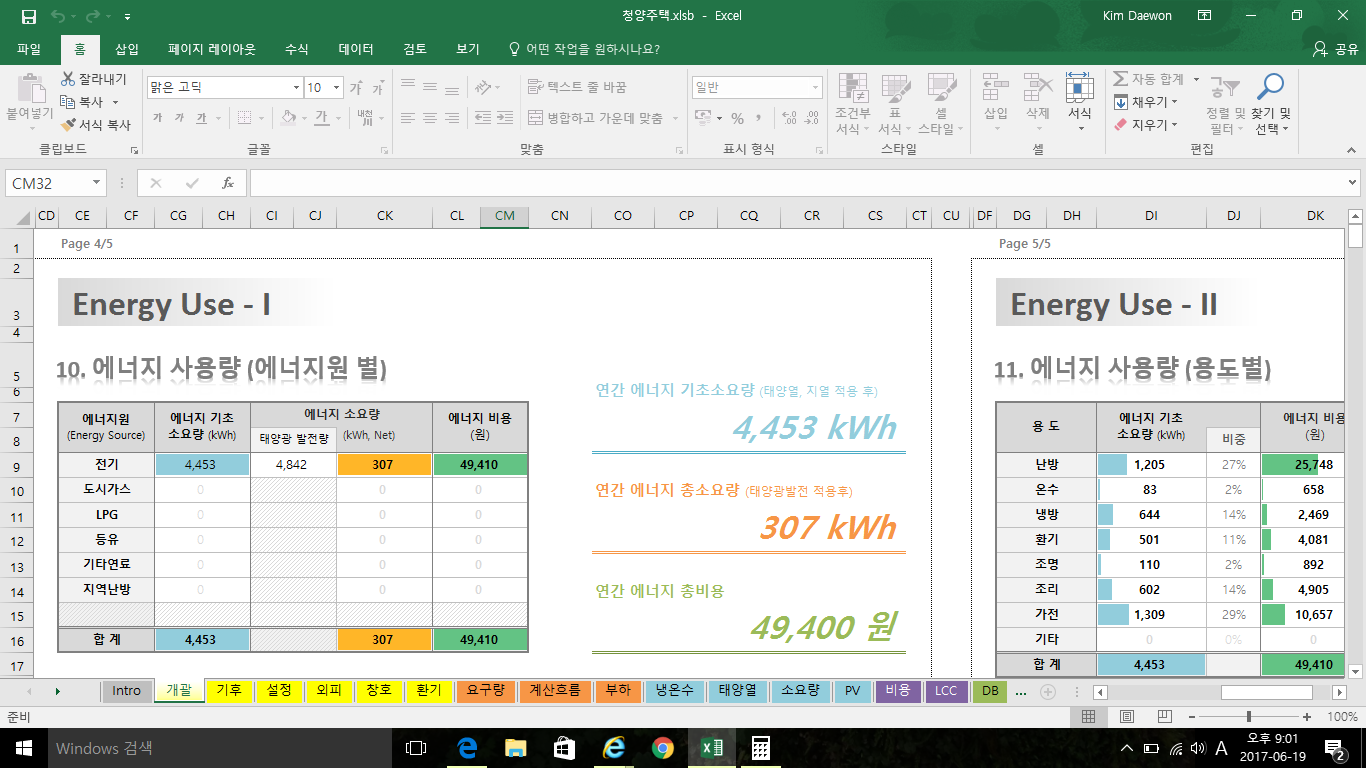The height and width of the screenshot is (768, 1366).
Task: Open Chrome from the Windows taskbar
Action: (x=662, y=748)
